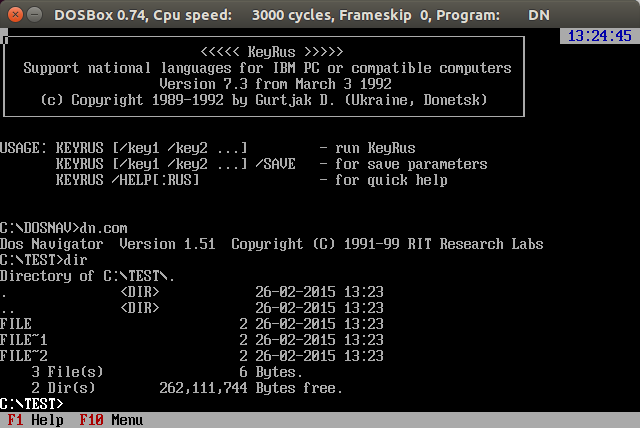640x428 pixels.
Task: Click the '2 Dir(s)' summary line
Action: point(187,388)
